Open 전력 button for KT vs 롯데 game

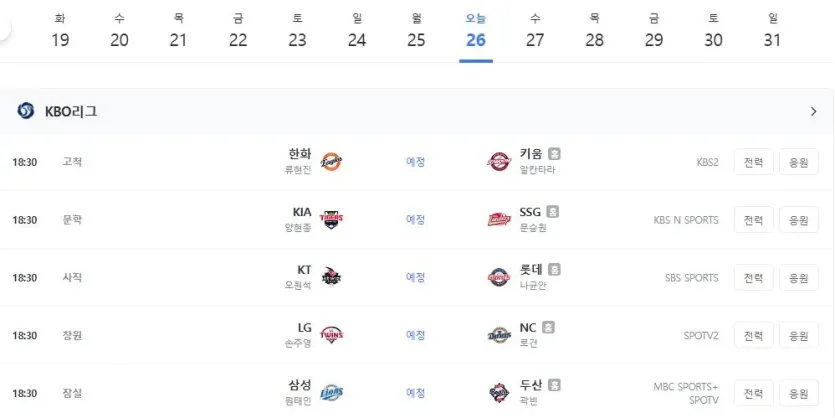point(754,277)
